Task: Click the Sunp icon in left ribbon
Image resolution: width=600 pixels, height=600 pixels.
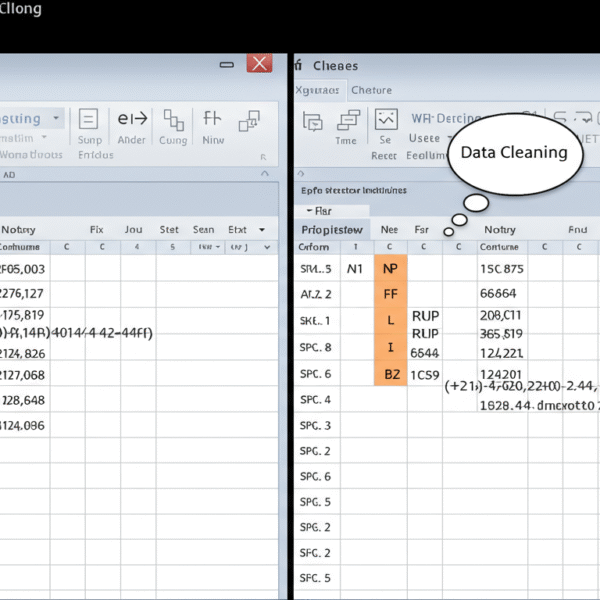Action: tap(89, 122)
